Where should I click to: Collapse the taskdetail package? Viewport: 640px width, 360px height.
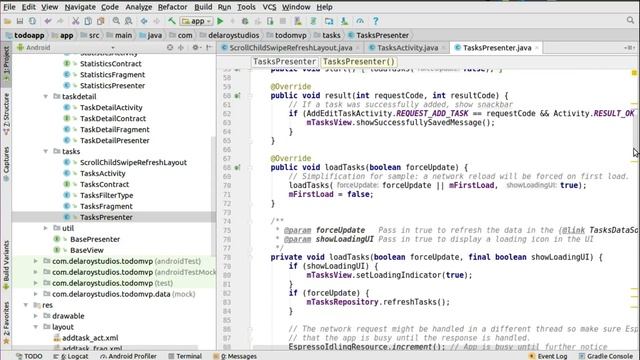(x=46, y=97)
